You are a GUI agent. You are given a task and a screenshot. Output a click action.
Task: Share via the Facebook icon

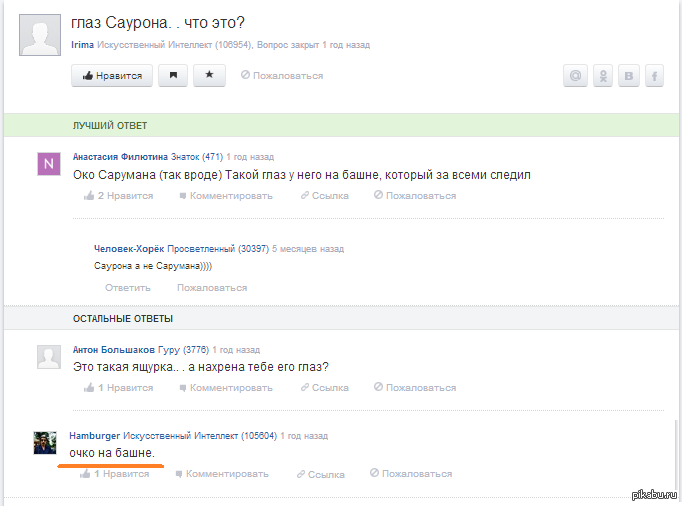pos(655,75)
